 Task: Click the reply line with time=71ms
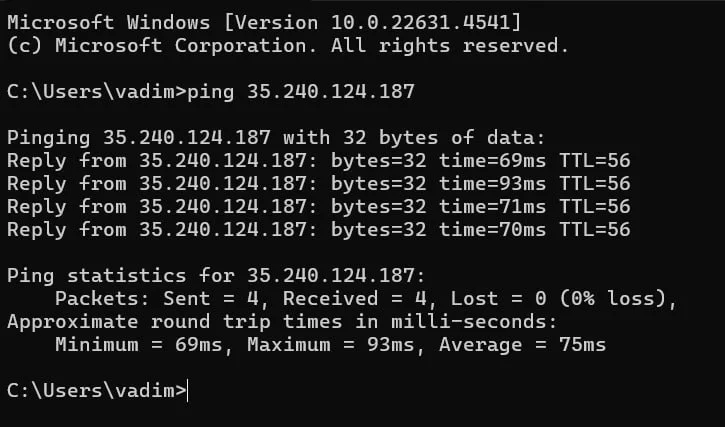(319, 207)
